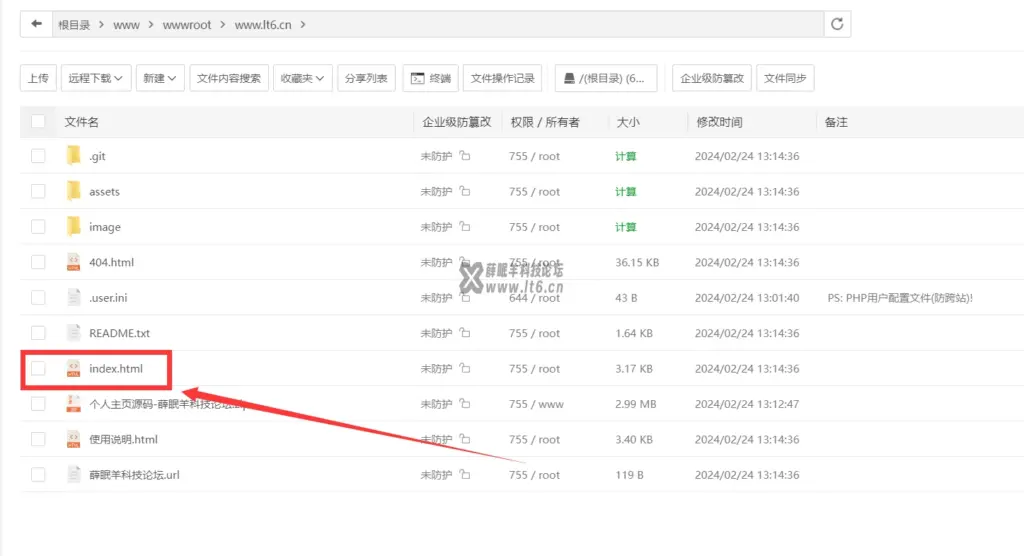Open the index.html file name
1024x556 pixels.
tap(116, 368)
